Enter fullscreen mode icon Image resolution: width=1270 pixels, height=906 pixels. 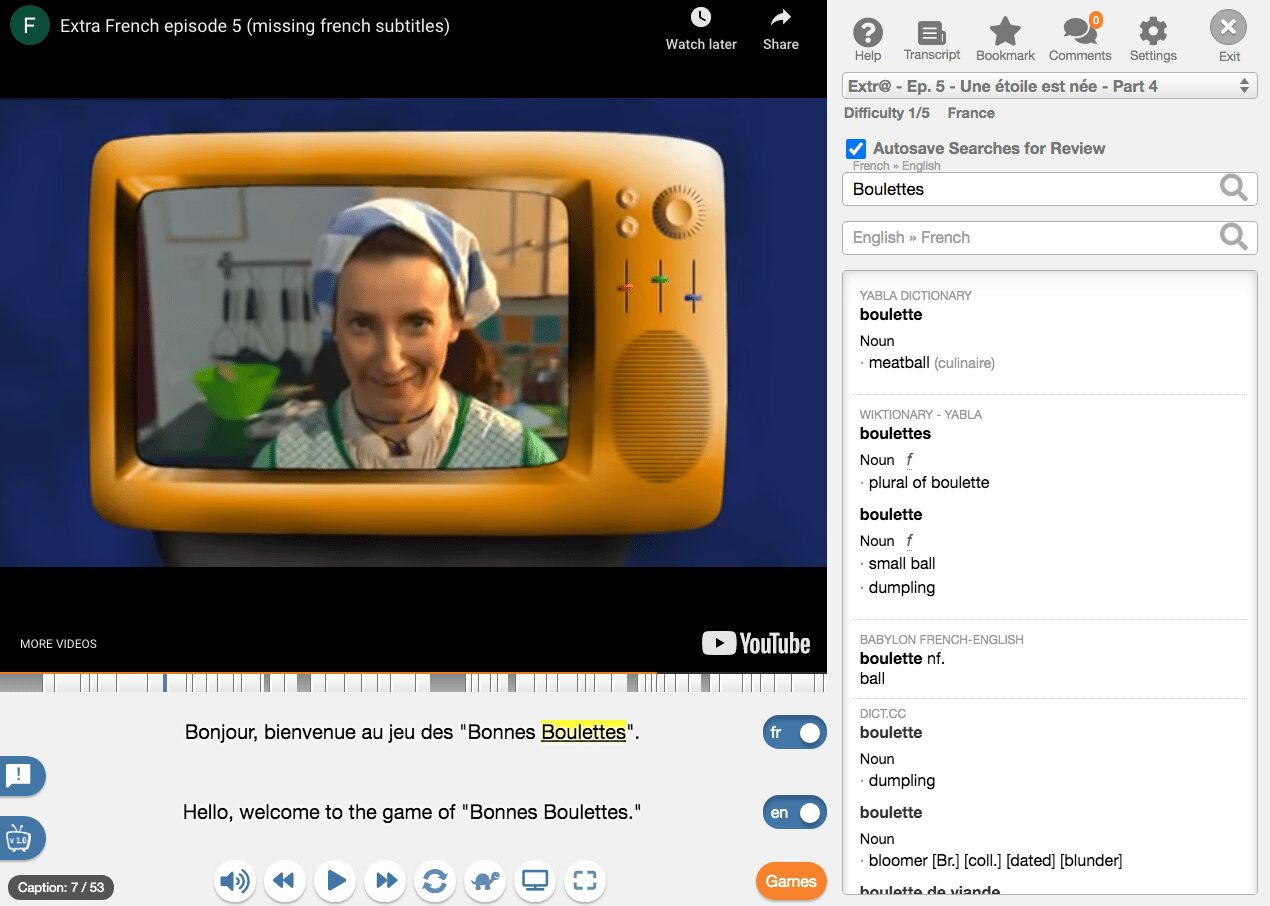[x=585, y=881]
